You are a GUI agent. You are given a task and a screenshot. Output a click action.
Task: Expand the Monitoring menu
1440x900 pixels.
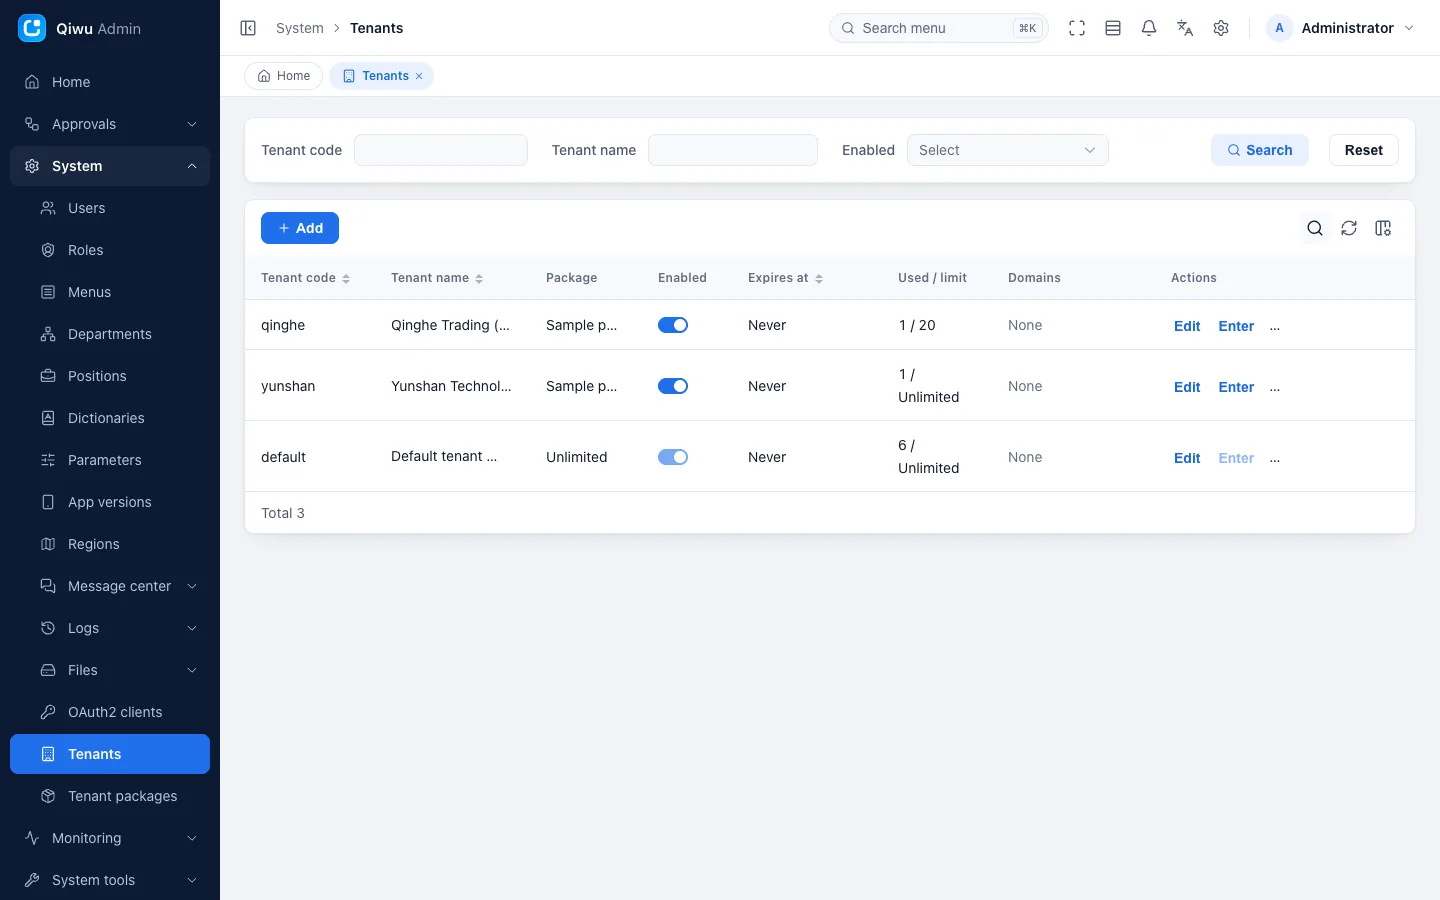tap(110, 838)
